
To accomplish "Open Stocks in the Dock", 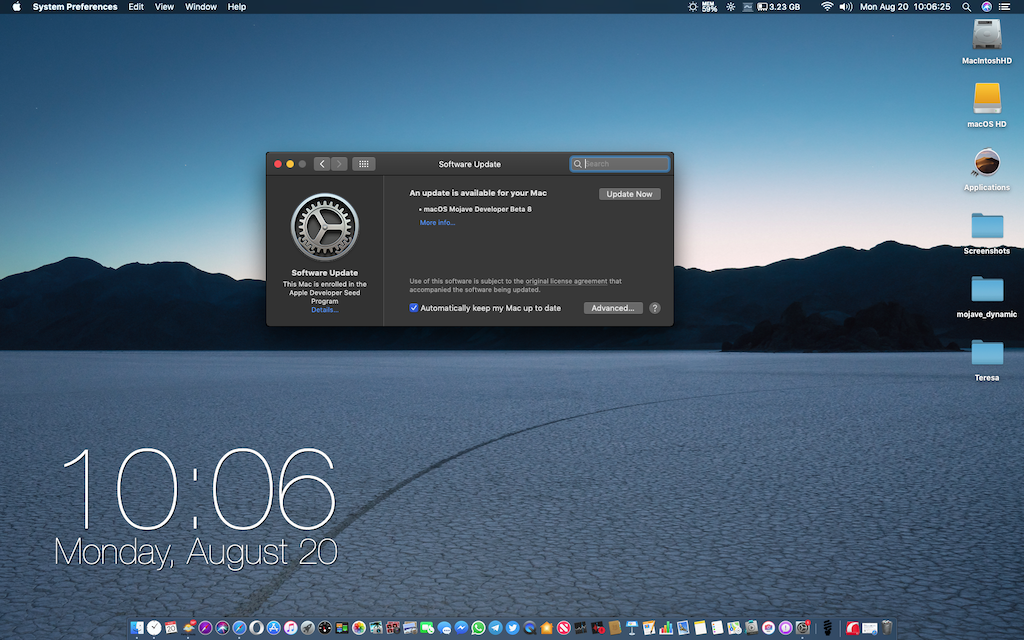I will [x=581, y=628].
